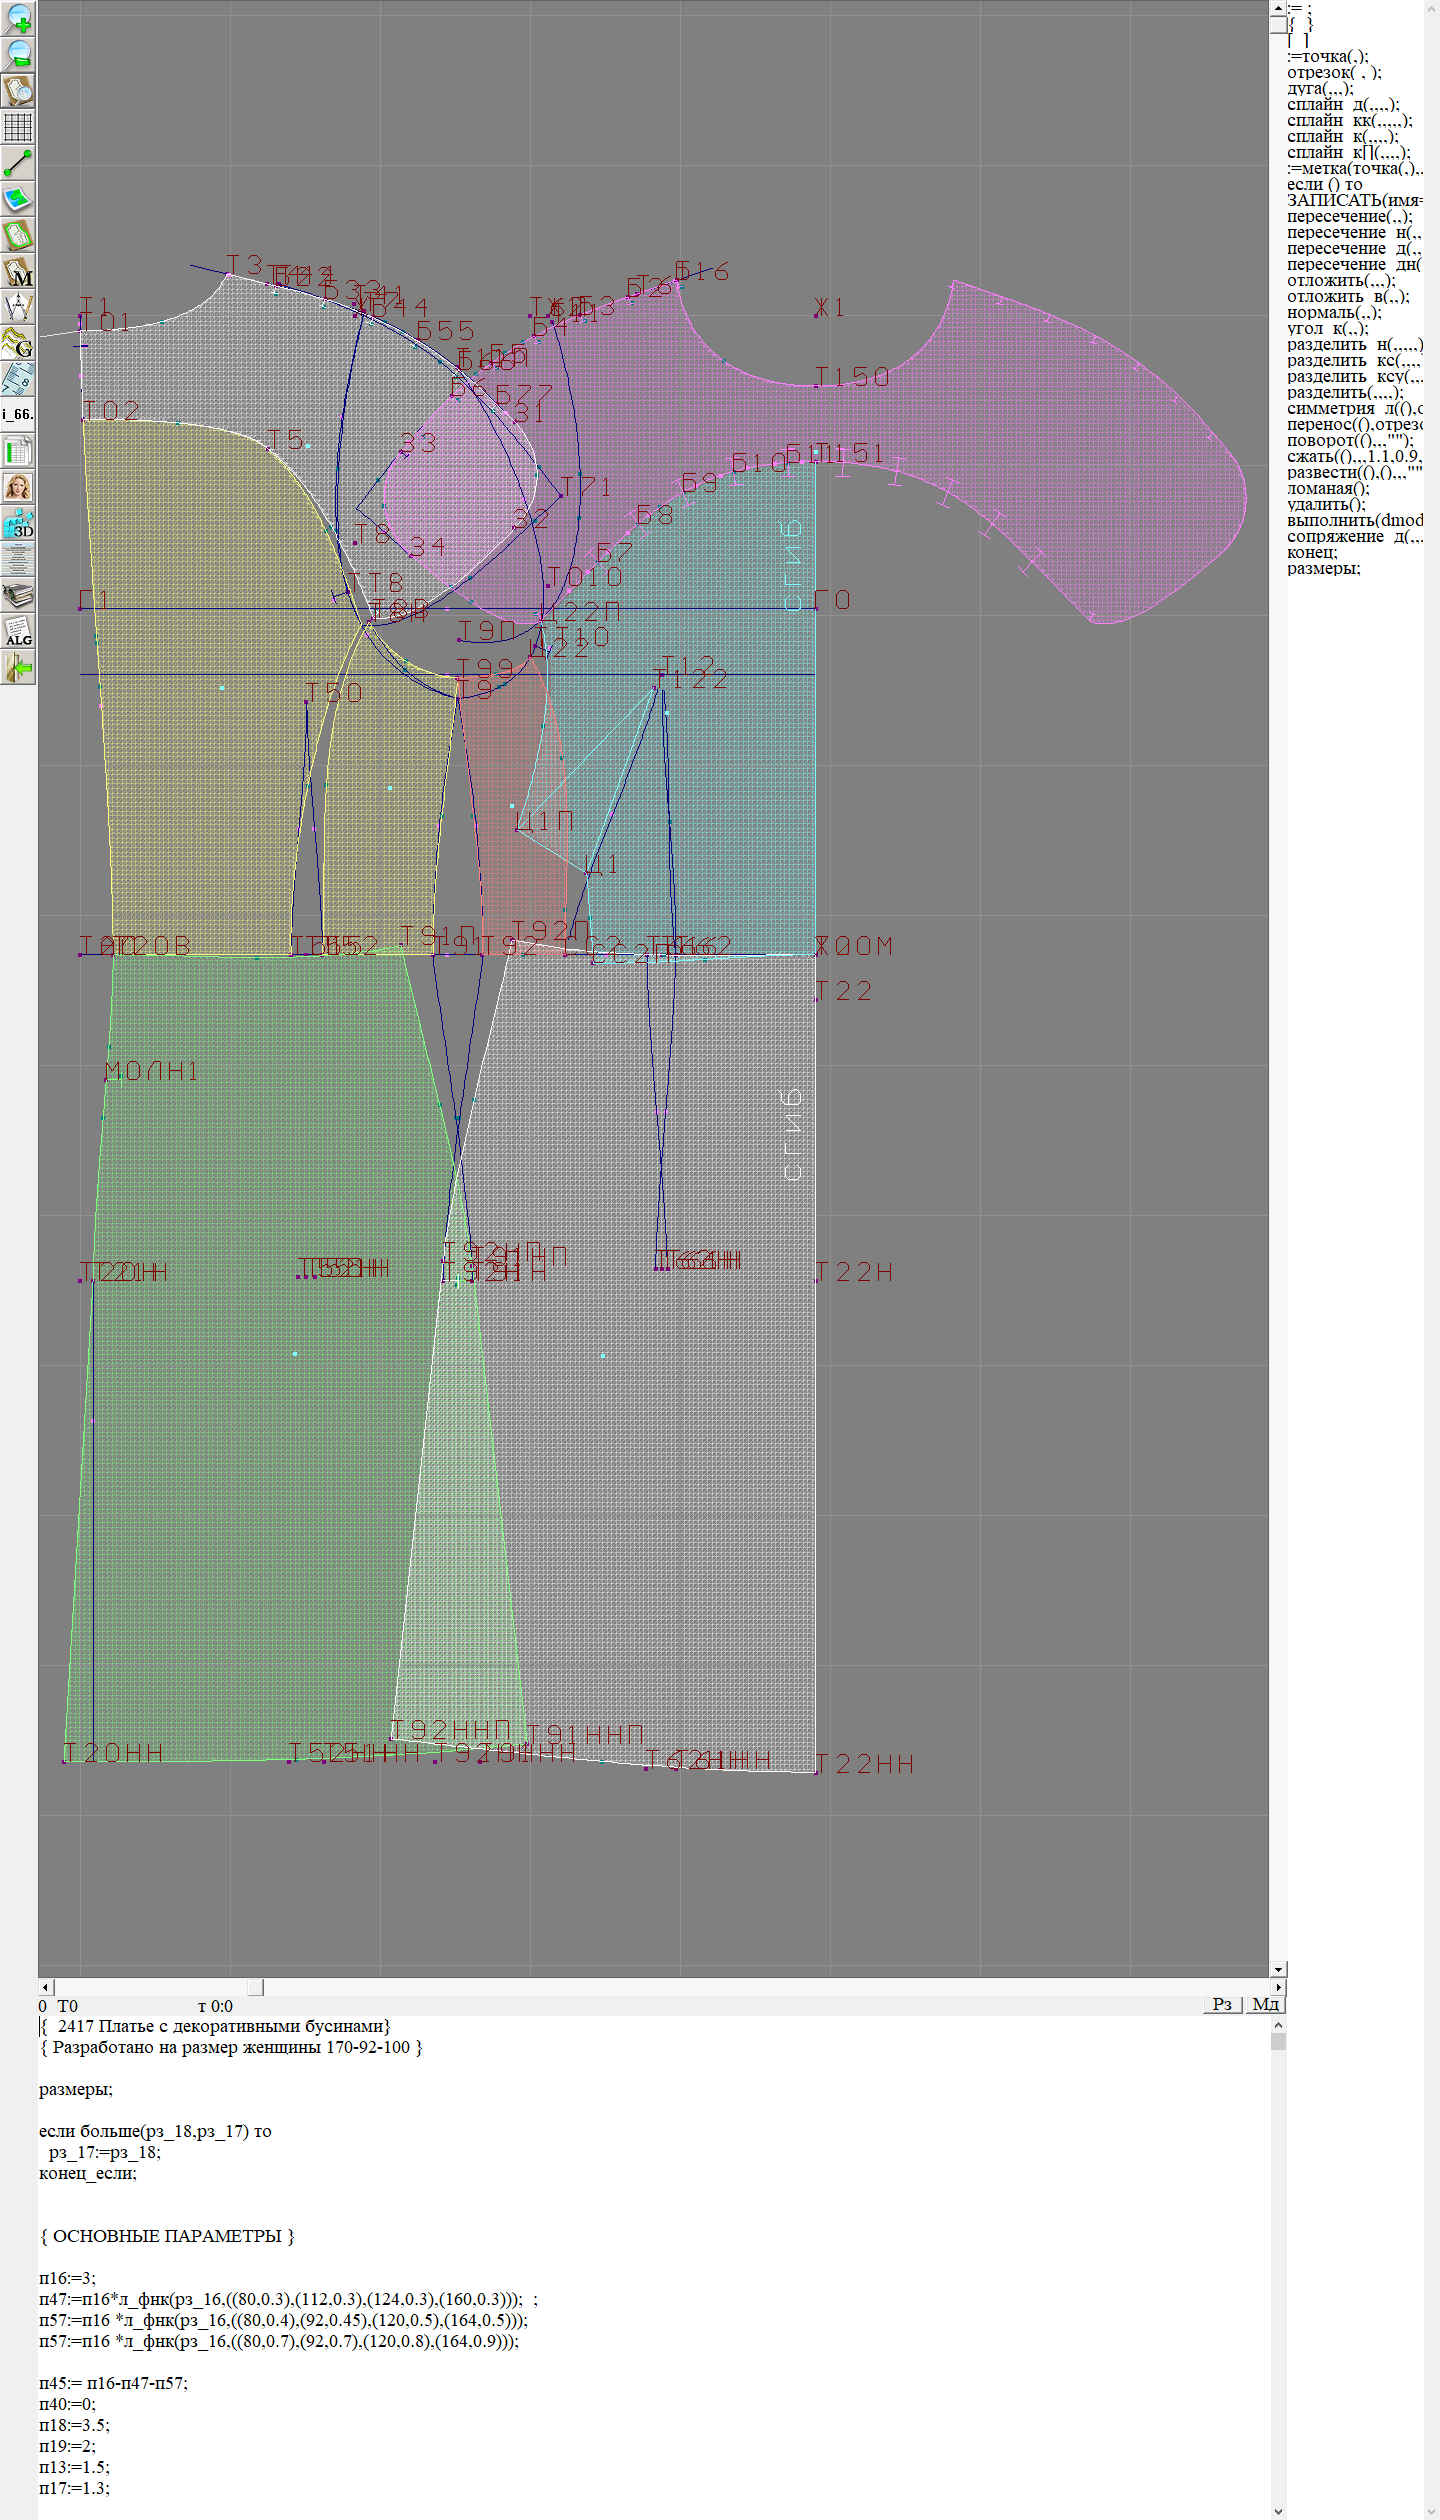
Task: Open the woman portrait model icon
Action: [x=18, y=487]
